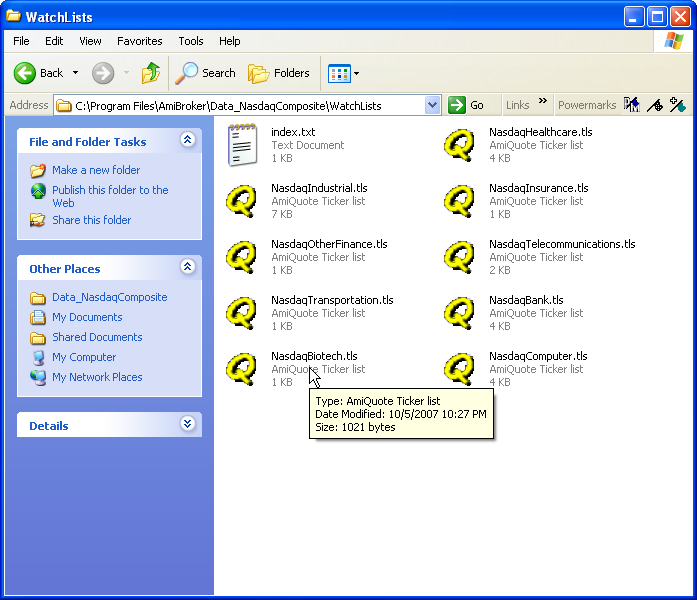The height and width of the screenshot is (600, 697).
Task: Expand the Details panel
Action: click(x=187, y=425)
